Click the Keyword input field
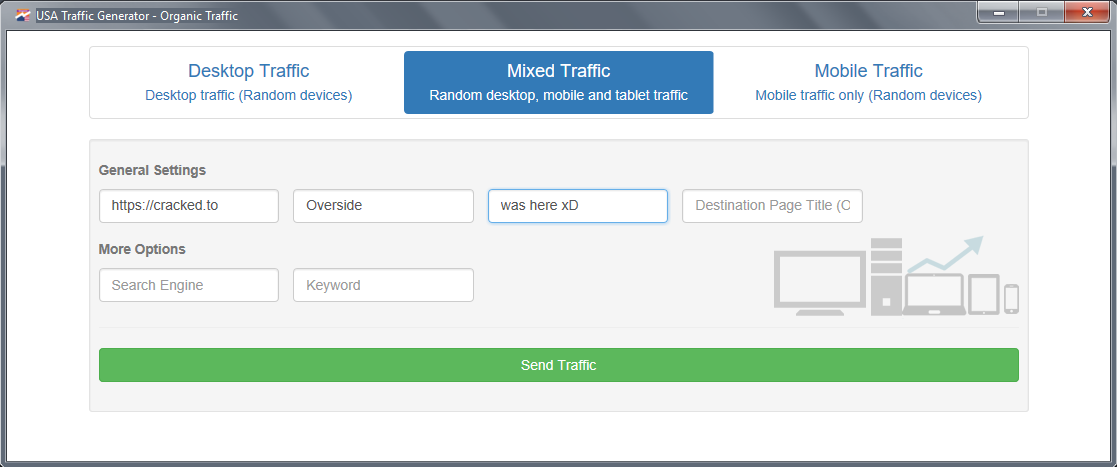 (x=383, y=285)
